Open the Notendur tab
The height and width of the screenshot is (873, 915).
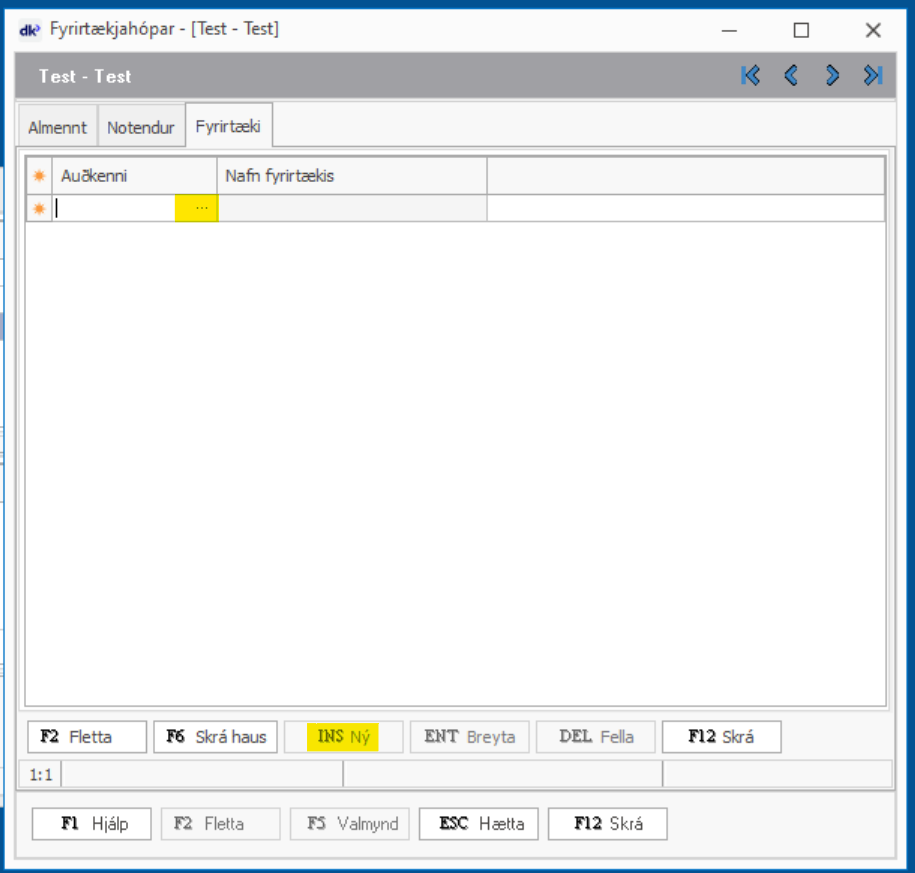pyautogui.click(x=141, y=128)
